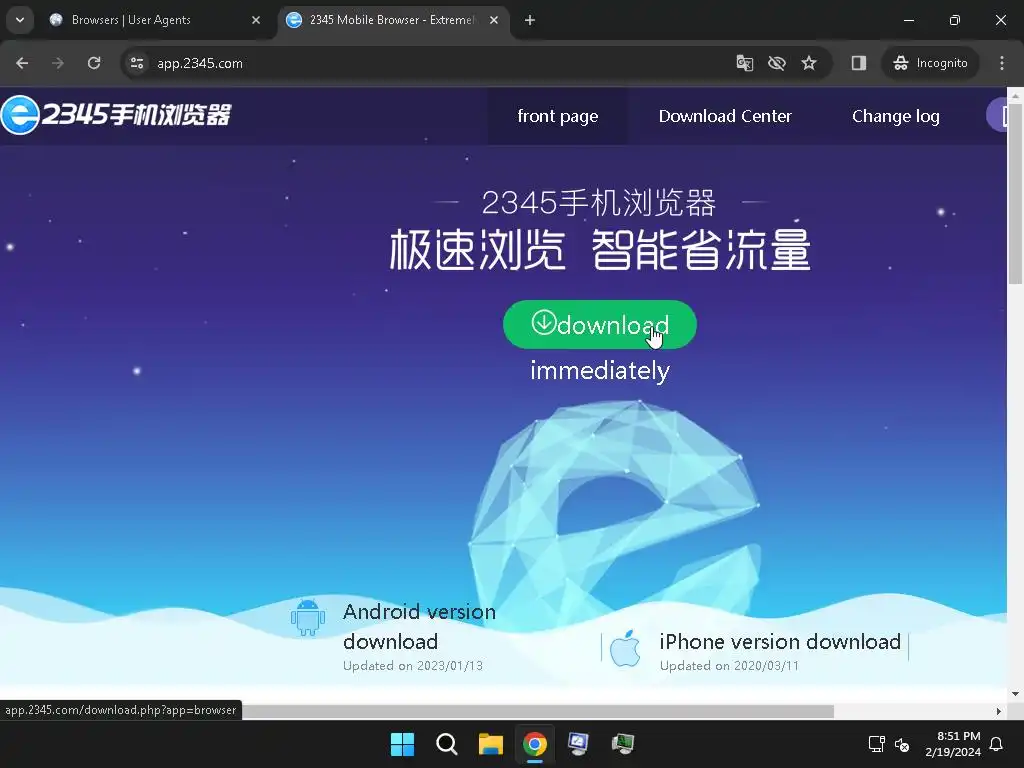
Task: Click the address bar URL app.2345.com
Action: point(200,63)
